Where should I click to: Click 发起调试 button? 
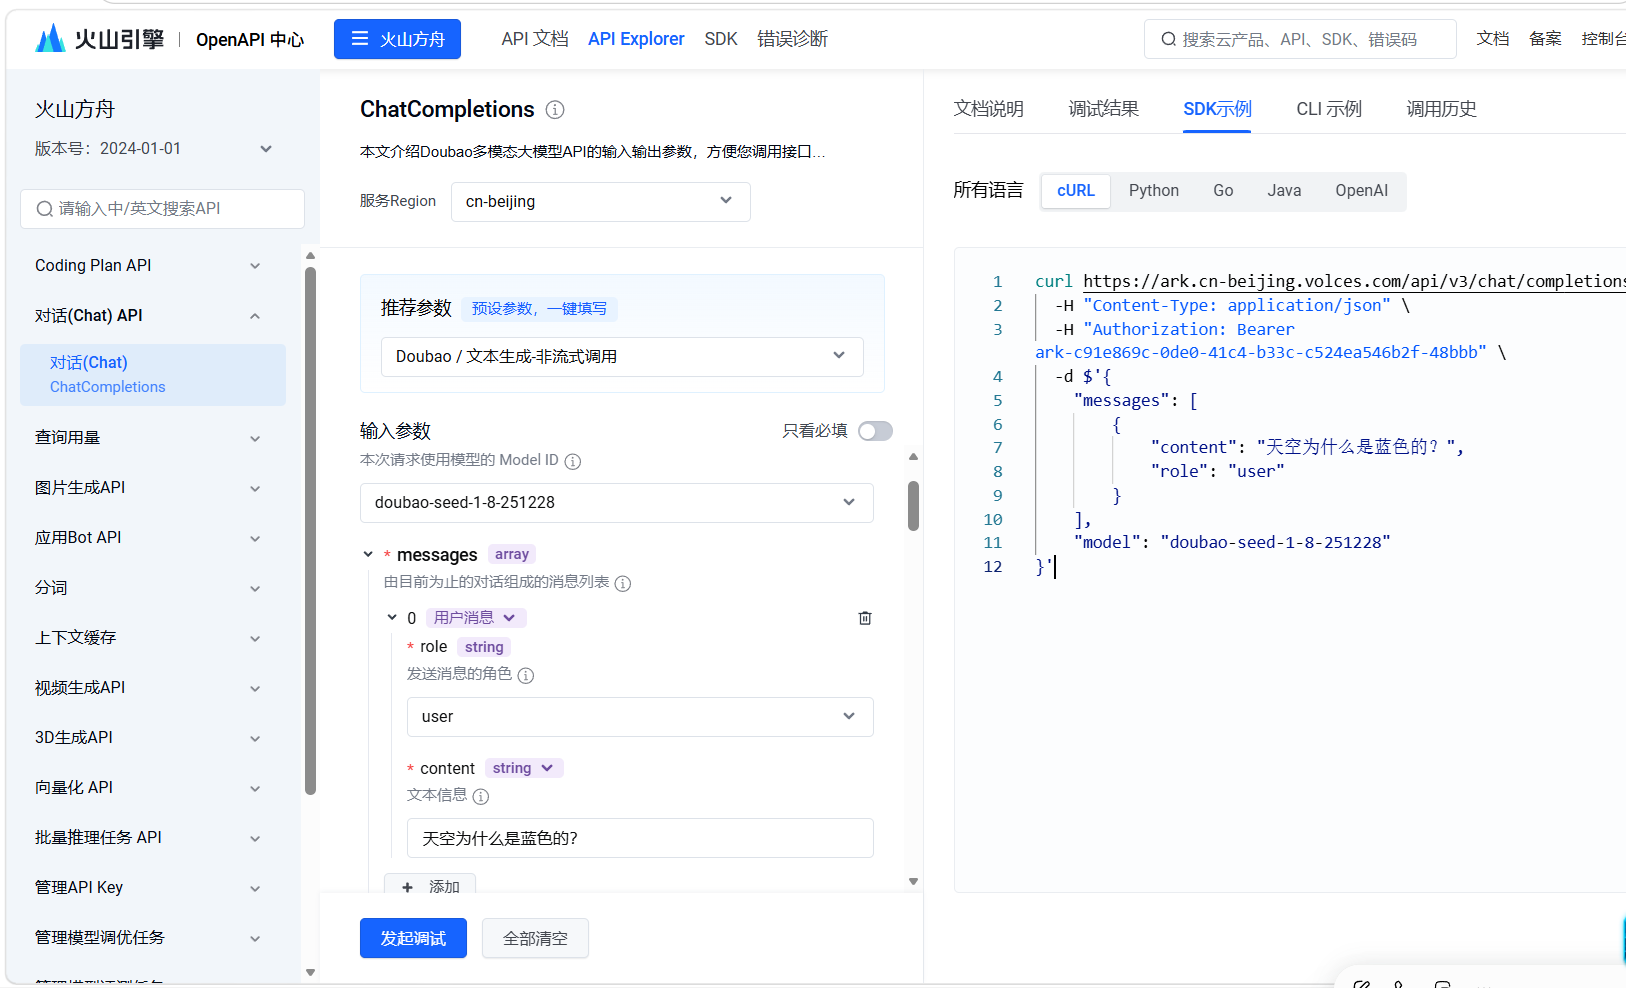pyautogui.click(x=413, y=938)
